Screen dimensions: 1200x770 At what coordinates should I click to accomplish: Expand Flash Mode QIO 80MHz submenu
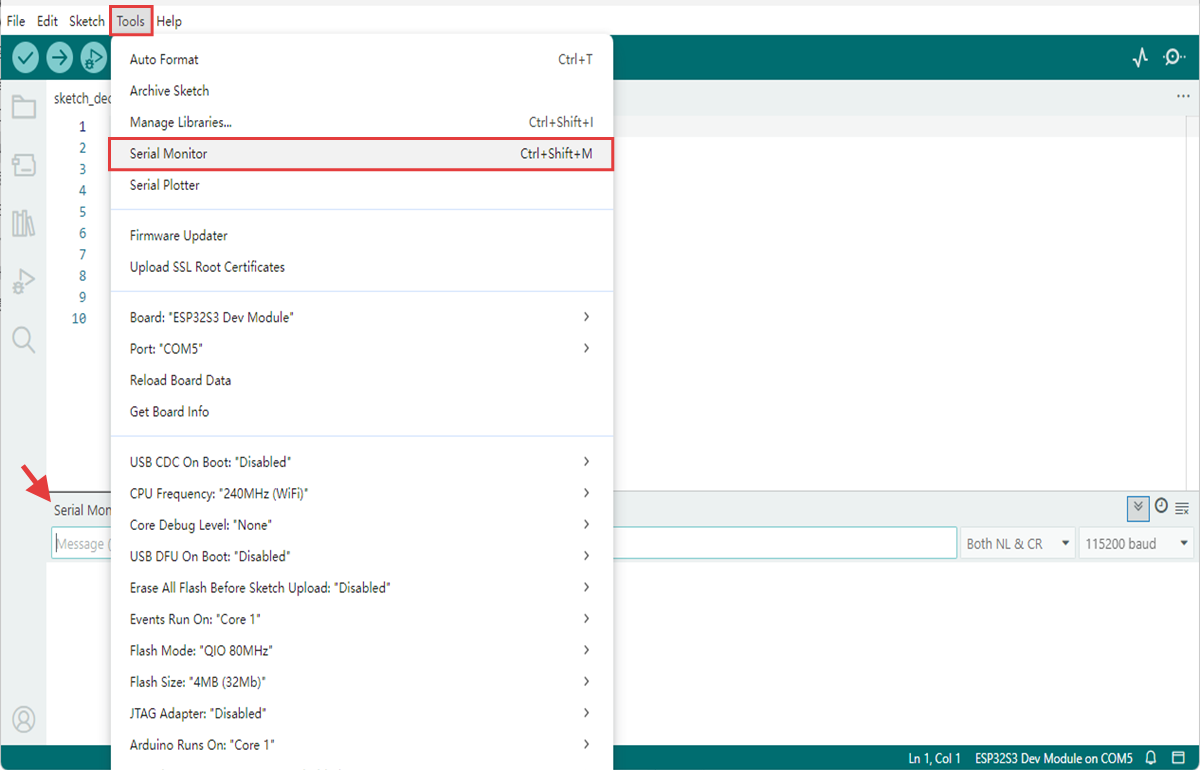[x=361, y=650]
